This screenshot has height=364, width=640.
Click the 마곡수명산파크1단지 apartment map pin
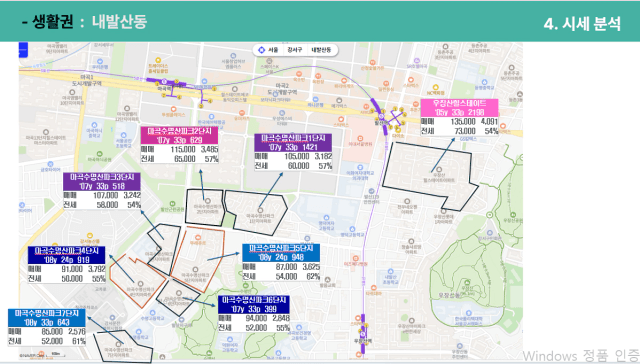(260, 211)
